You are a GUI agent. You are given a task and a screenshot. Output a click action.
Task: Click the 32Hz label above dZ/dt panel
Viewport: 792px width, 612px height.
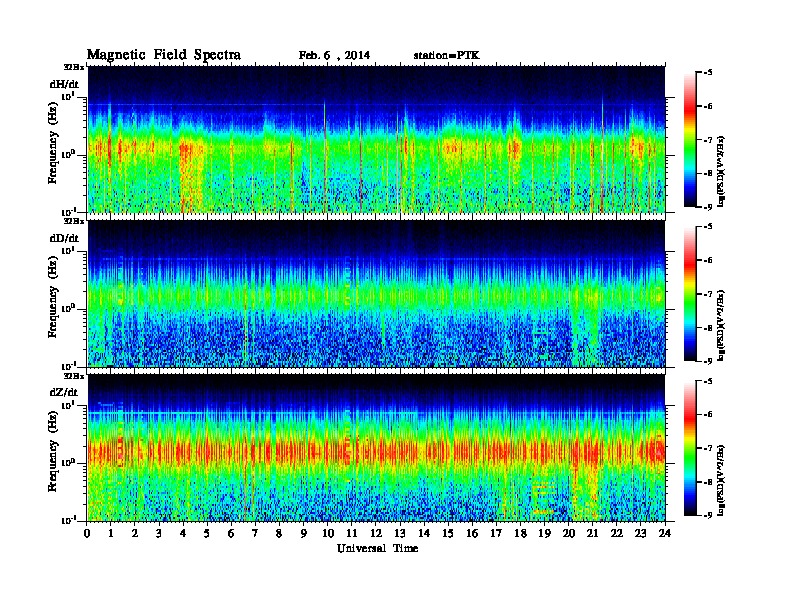[74, 375]
